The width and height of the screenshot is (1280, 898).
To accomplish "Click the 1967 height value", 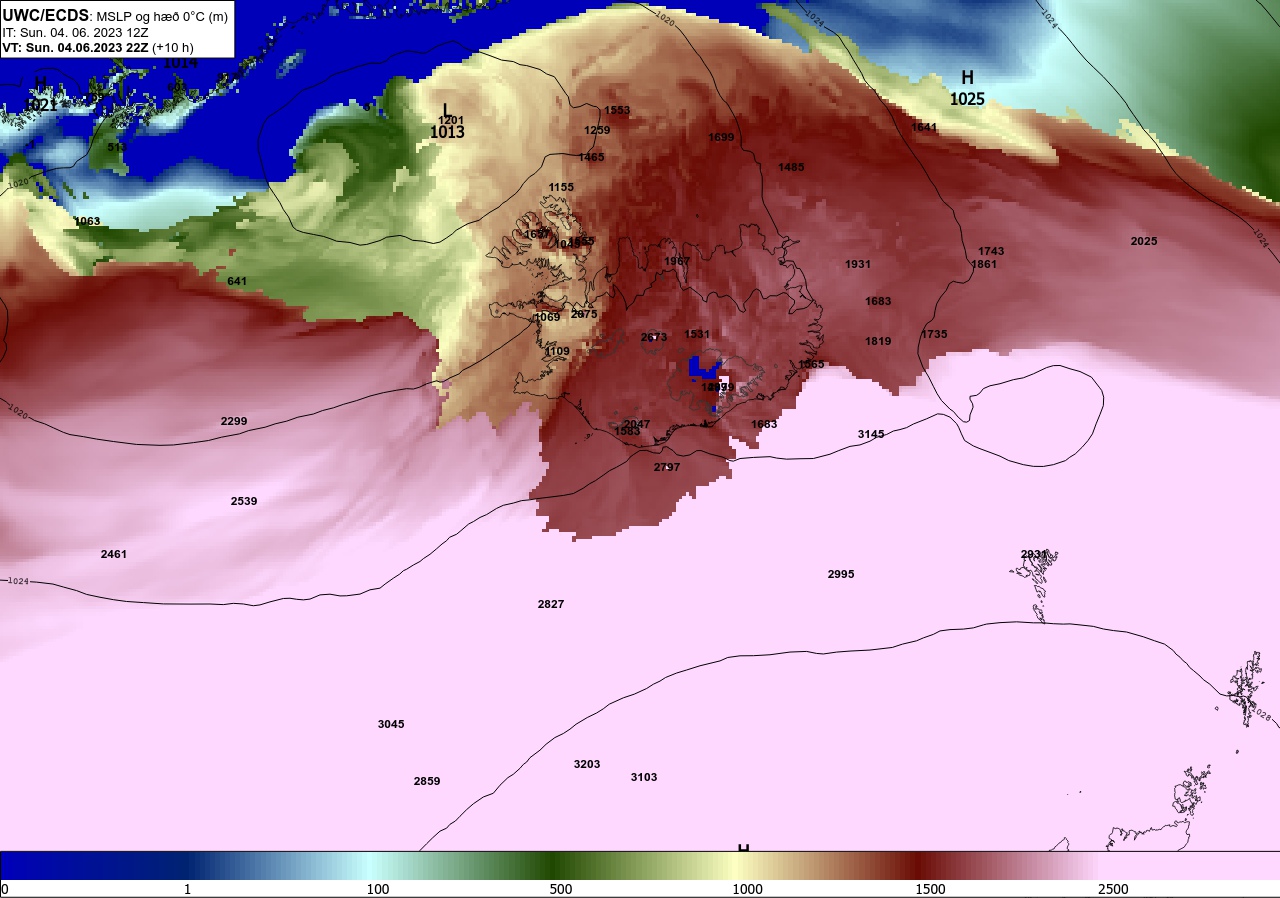I will pyautogui.click(x=677, y=261).
